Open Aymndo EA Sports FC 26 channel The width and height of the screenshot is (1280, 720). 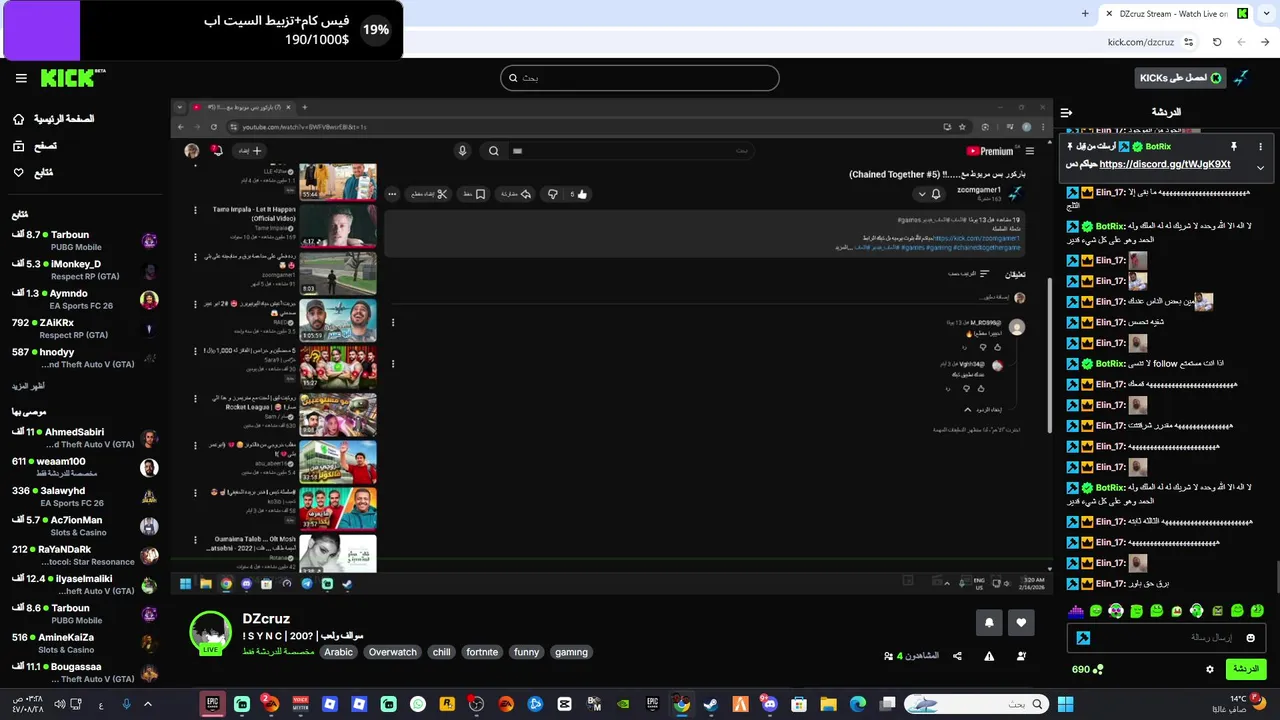click(85, 299)
